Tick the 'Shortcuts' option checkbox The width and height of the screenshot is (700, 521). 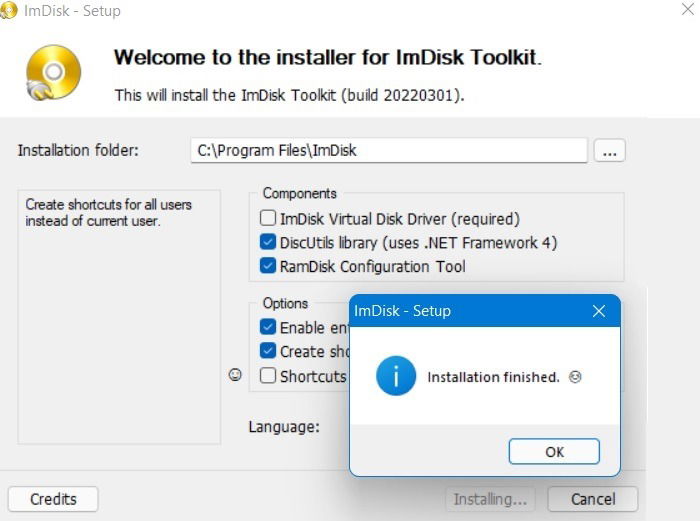(x=268, y=375)
